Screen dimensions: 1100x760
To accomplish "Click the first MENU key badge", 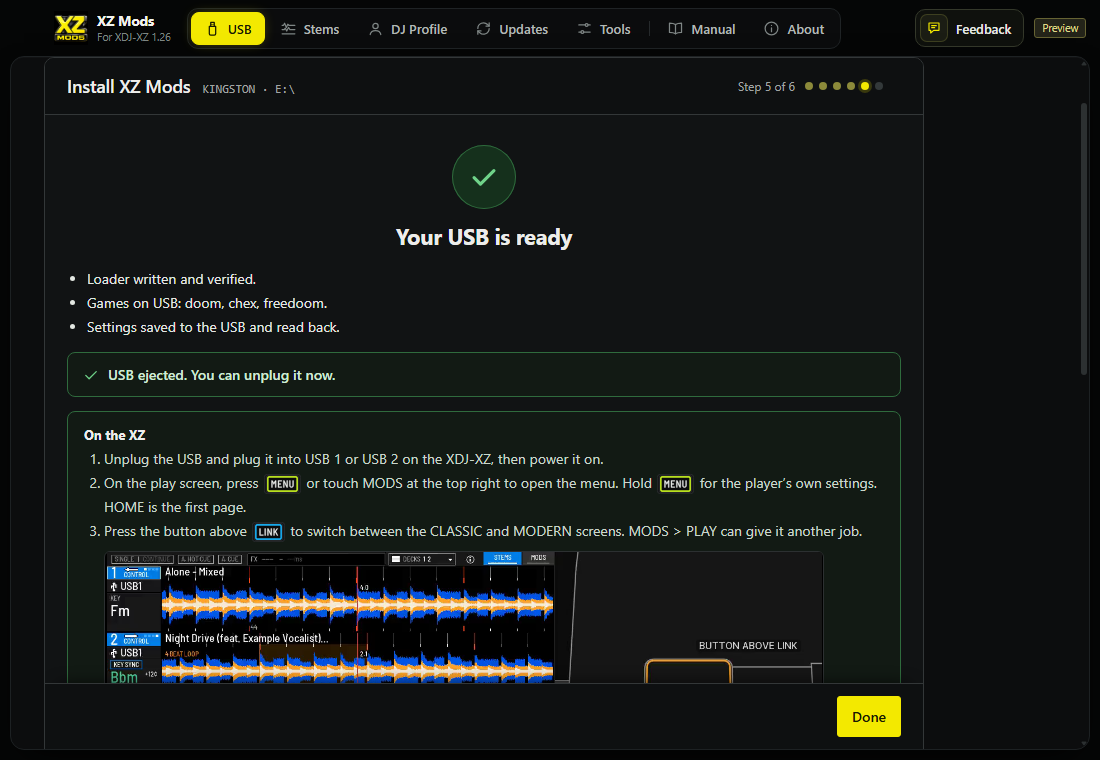I will (x=283, y=484).
